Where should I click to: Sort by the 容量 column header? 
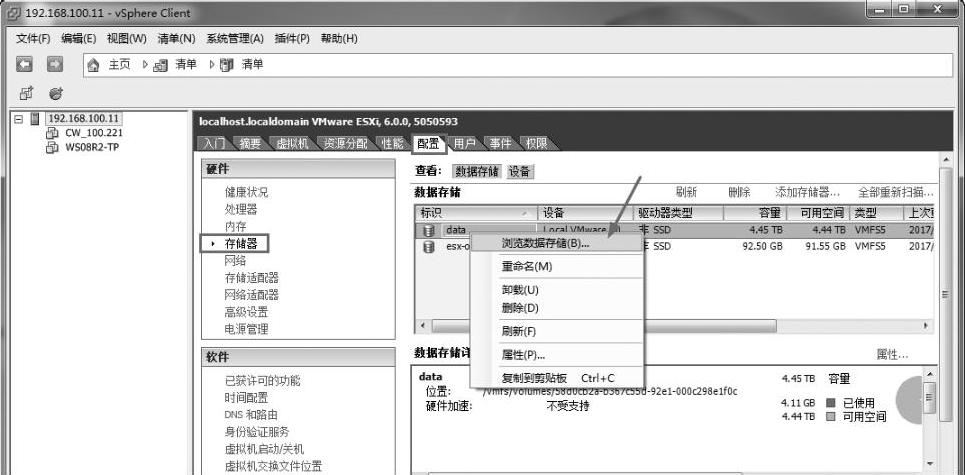pos(755,213)
